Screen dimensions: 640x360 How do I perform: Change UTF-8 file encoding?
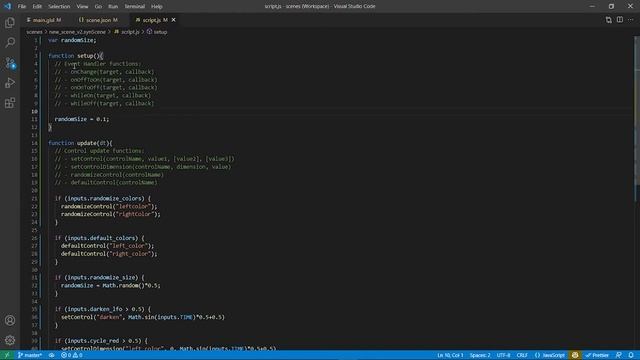click(503, 355)
